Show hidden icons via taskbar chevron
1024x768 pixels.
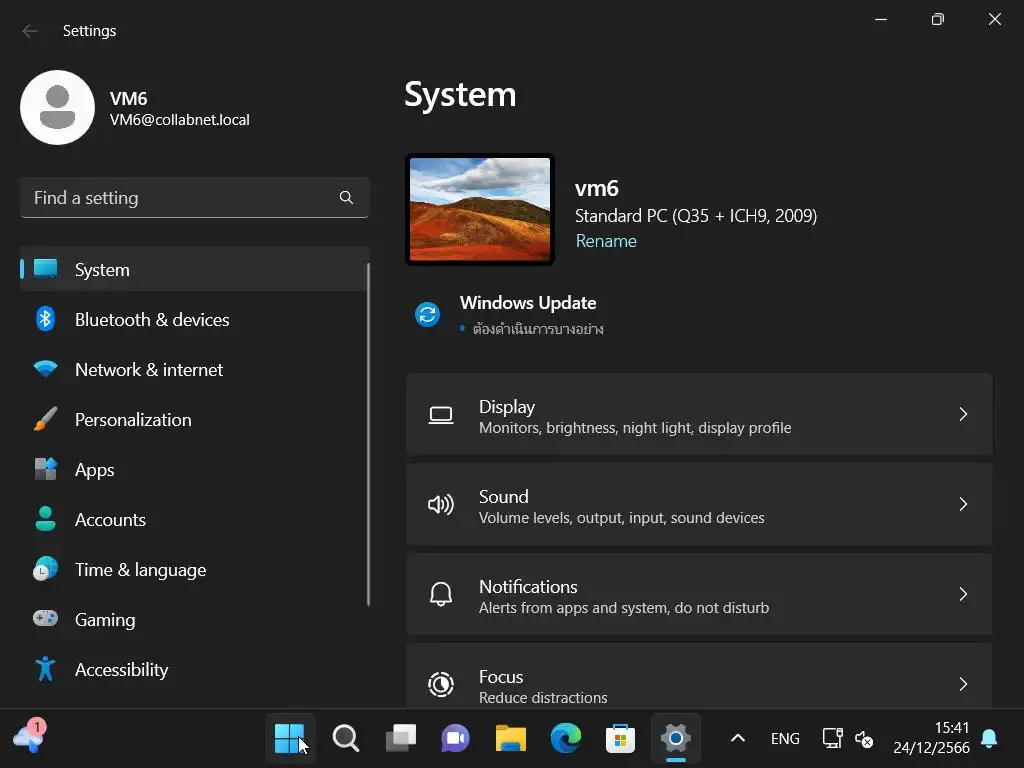[x=738, y=739]
